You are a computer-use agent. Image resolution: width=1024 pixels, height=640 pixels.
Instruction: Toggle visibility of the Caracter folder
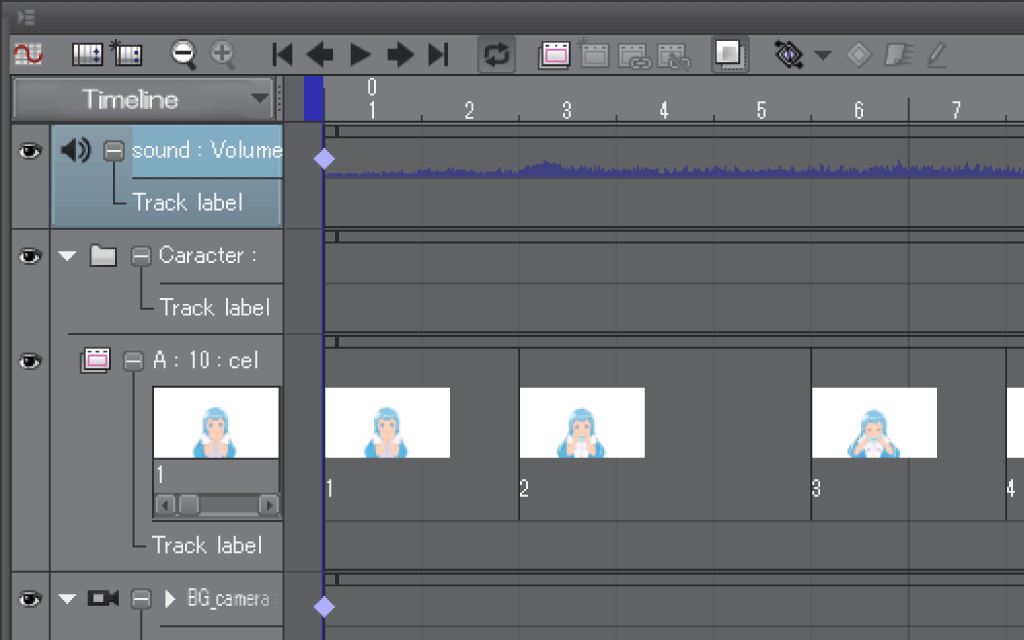[30, 256]
